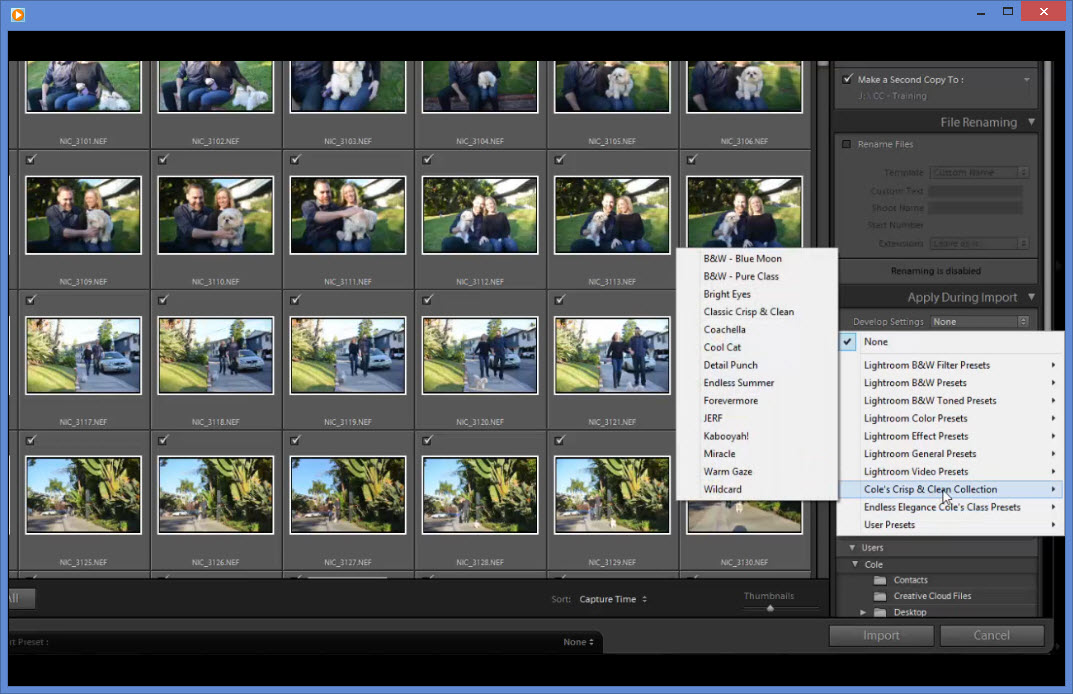Uncheck the NIC_3109.NEF photo checkbox
The width and height of the screenshot is (1073, 694).
point(31,159)
